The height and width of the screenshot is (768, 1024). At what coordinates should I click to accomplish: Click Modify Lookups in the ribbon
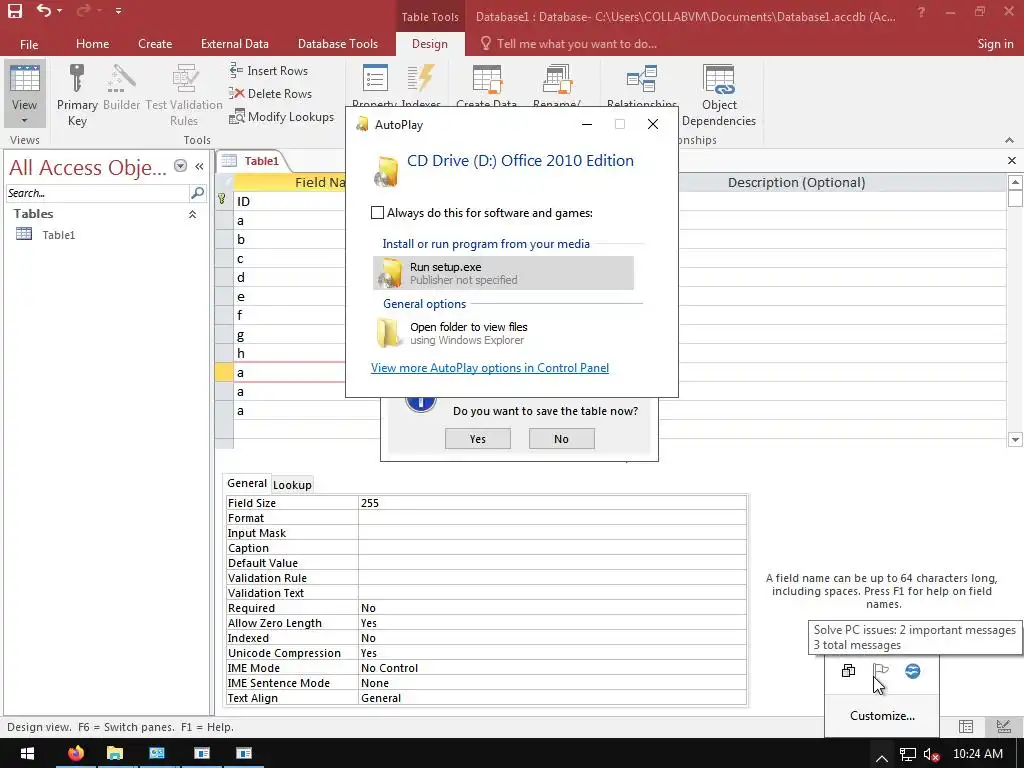(x=281, y=117)
